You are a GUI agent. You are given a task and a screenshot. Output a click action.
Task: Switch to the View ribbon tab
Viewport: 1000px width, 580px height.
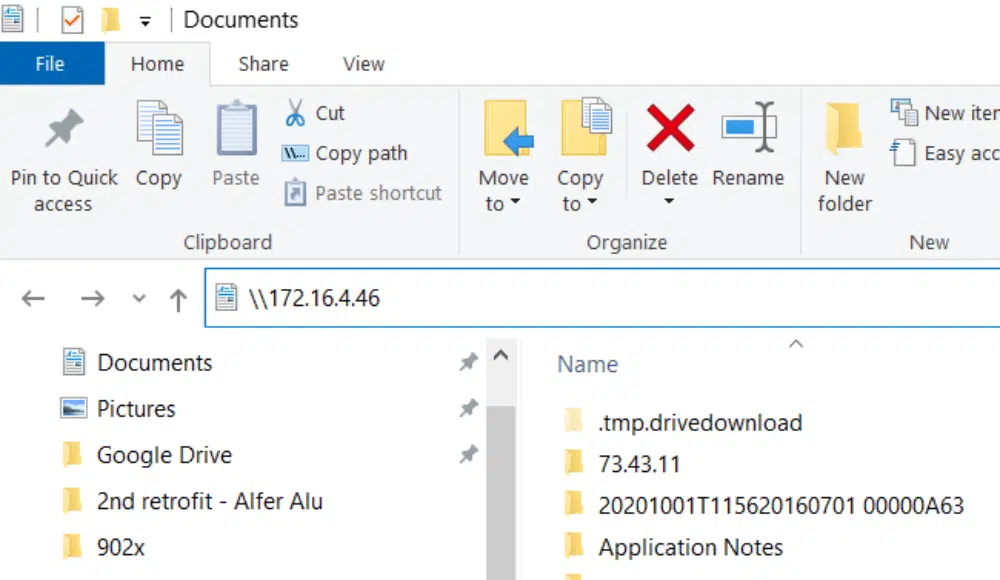(364, 64)
